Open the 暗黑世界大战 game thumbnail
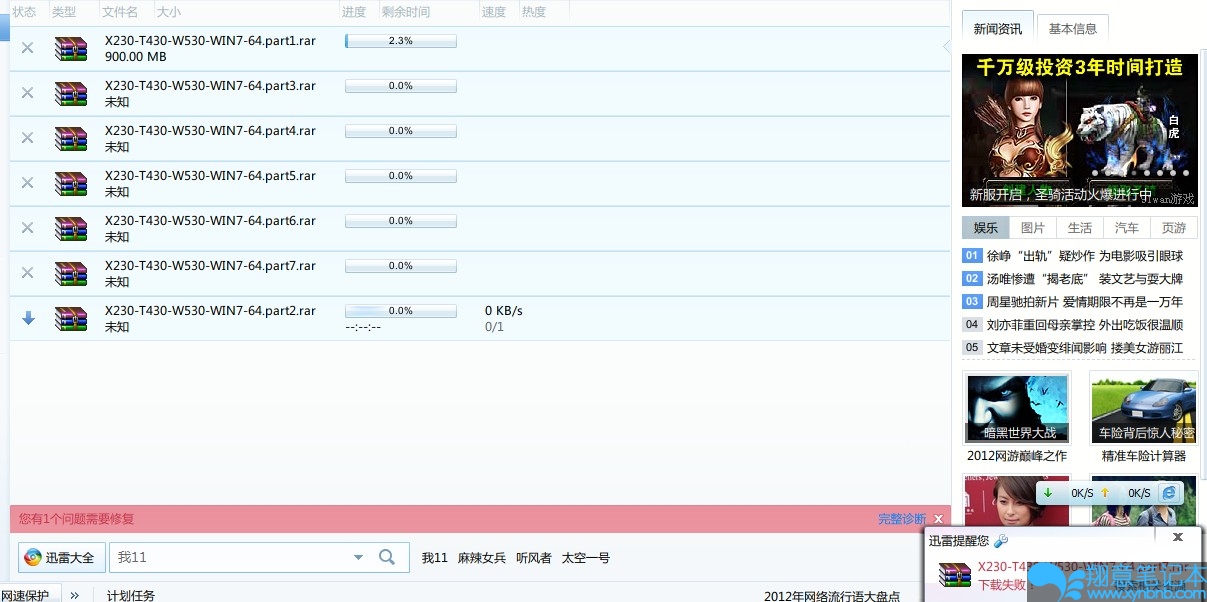1207x602 pixels. [1017, 408]
